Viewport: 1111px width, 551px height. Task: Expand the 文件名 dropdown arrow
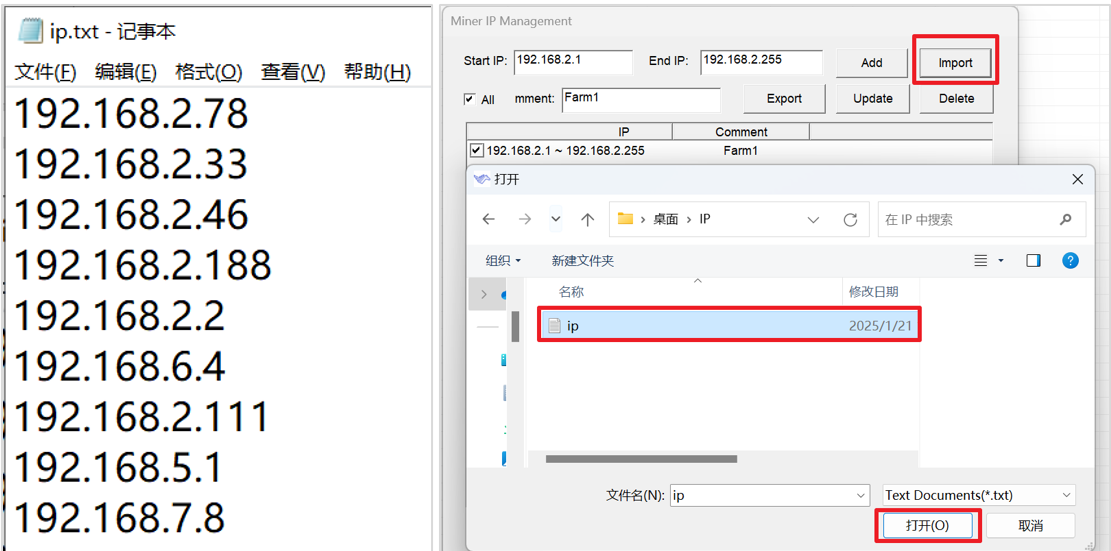point(861,495)
